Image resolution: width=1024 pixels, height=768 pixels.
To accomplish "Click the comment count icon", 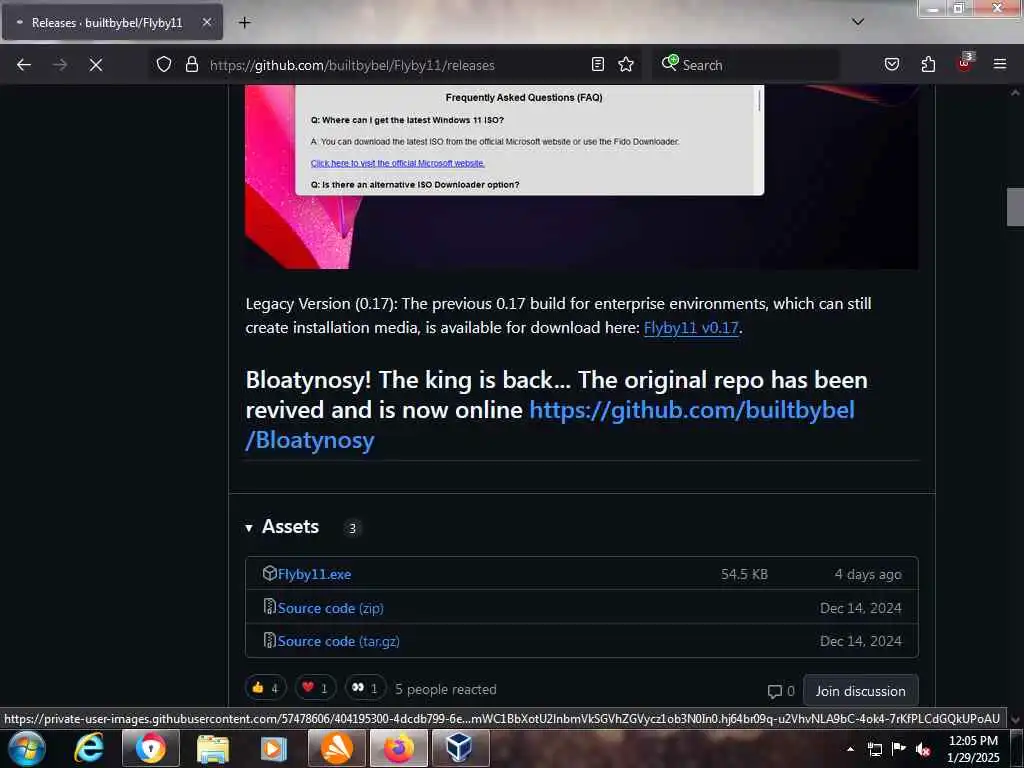I will (x=775, y=691).
